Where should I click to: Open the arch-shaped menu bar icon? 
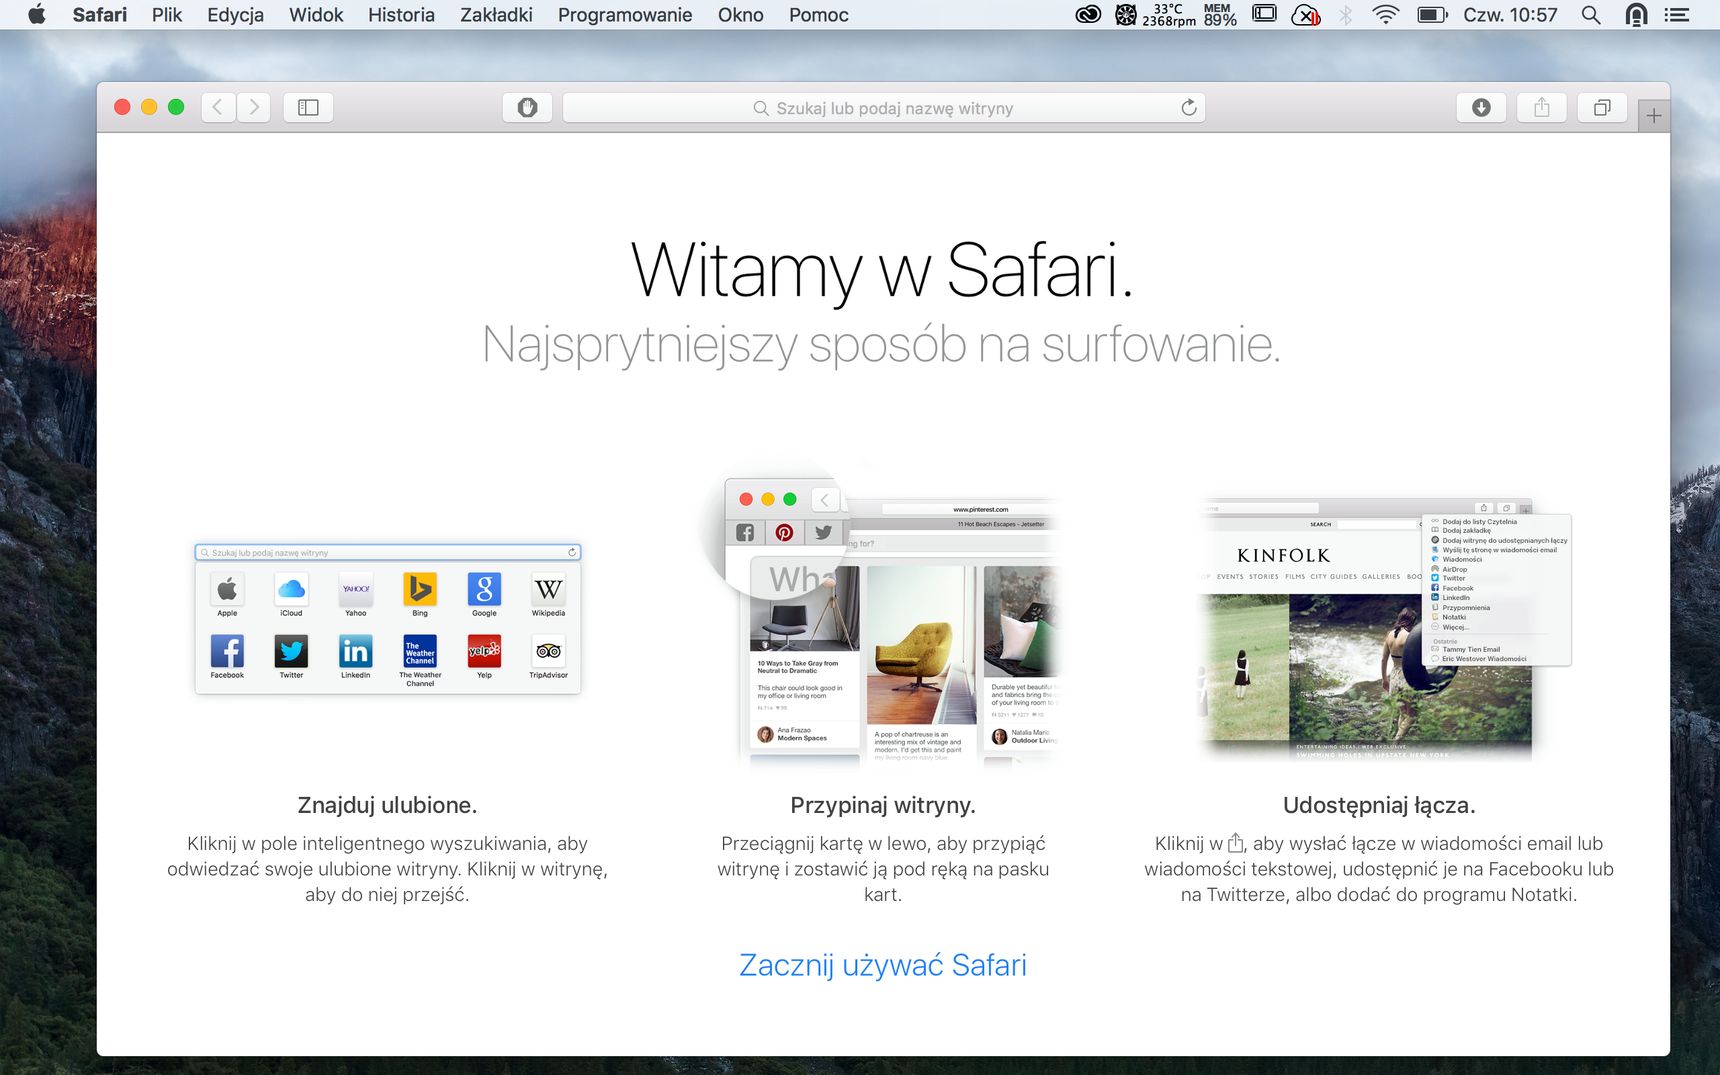(1636, 14)
